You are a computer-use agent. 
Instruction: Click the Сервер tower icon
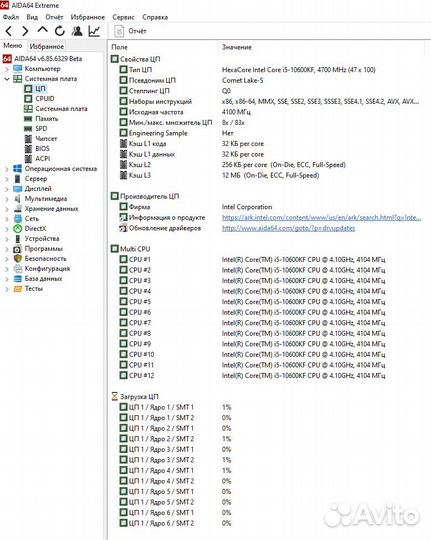pos(17,179)
